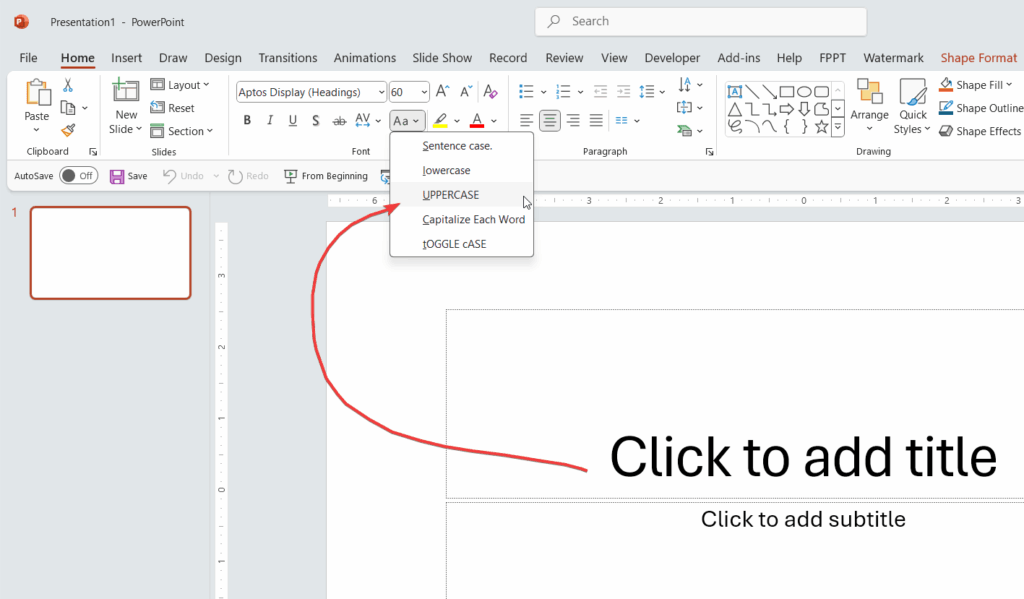Expand the bullets list dropdown arrow

pyautogui.click(x=543, y=92)
